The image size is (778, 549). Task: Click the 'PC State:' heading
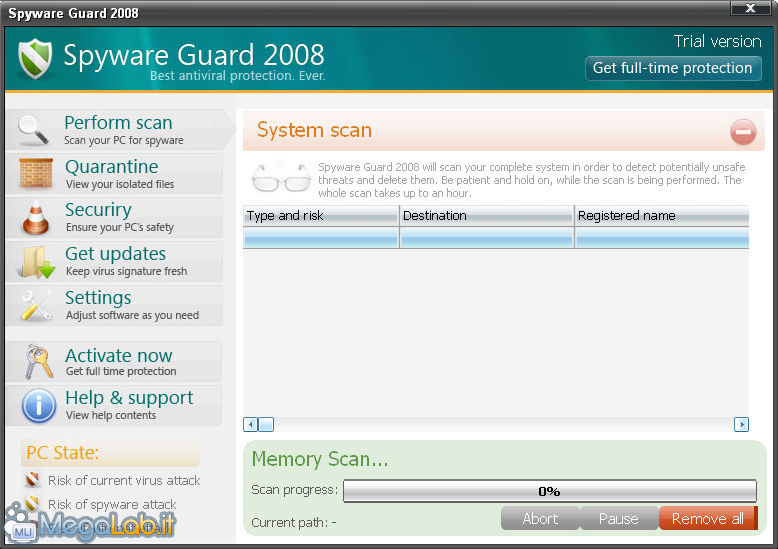click(x=63, y=453)
